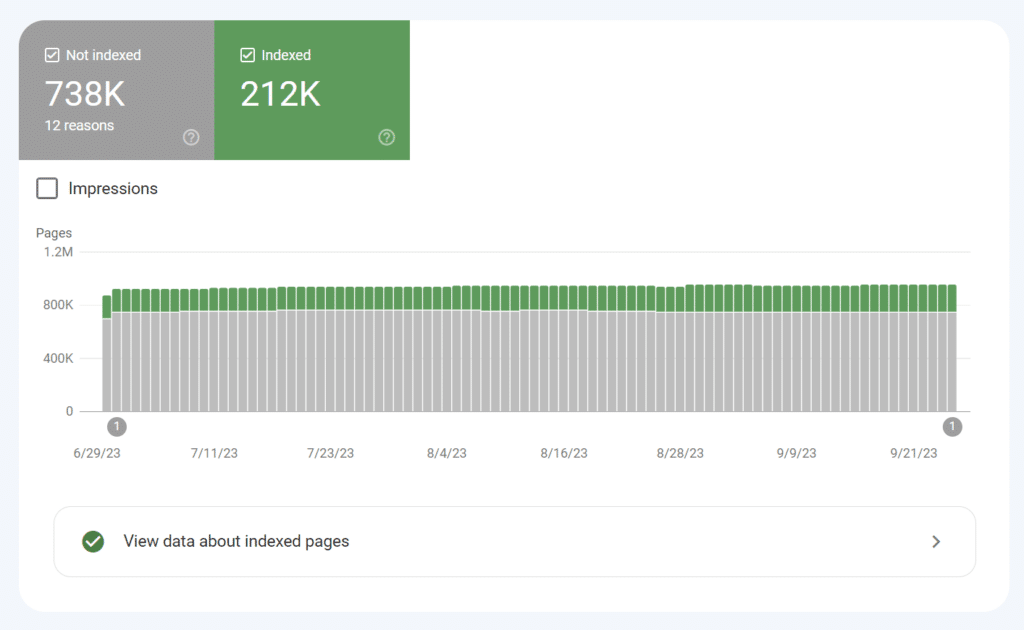This screenshot has width=1024, height=630.
Task: Open chevron arrow for indexed pages data
Action: tap(936, 542)
